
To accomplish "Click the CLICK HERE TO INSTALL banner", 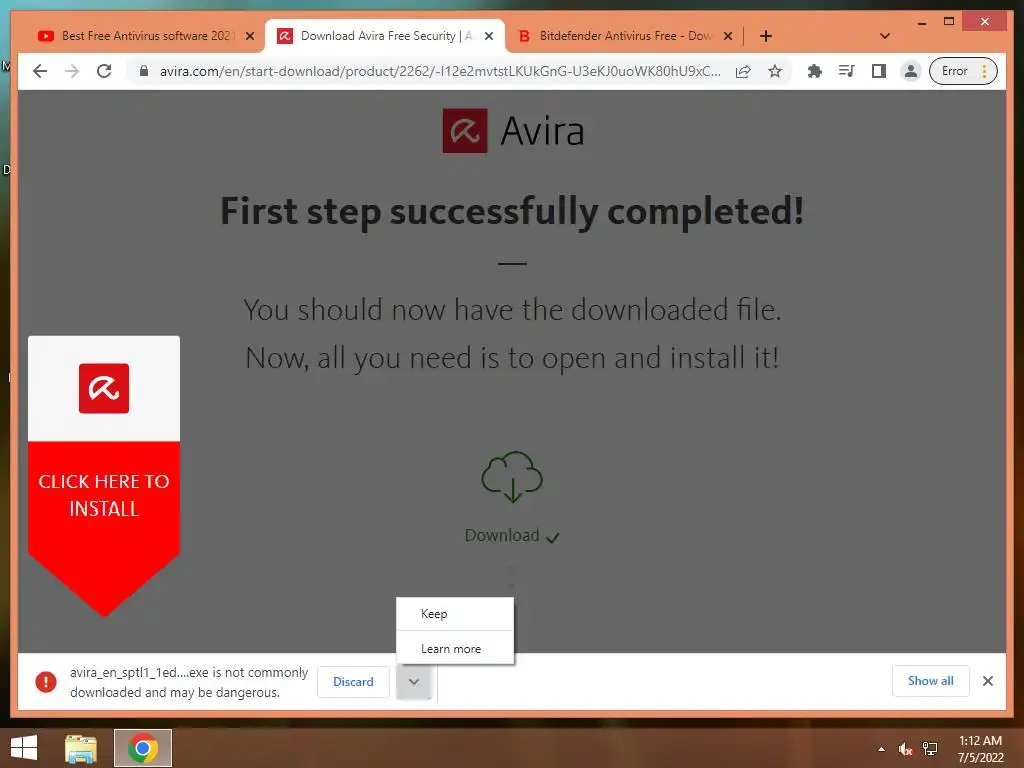I will click(x=104, y=494).
